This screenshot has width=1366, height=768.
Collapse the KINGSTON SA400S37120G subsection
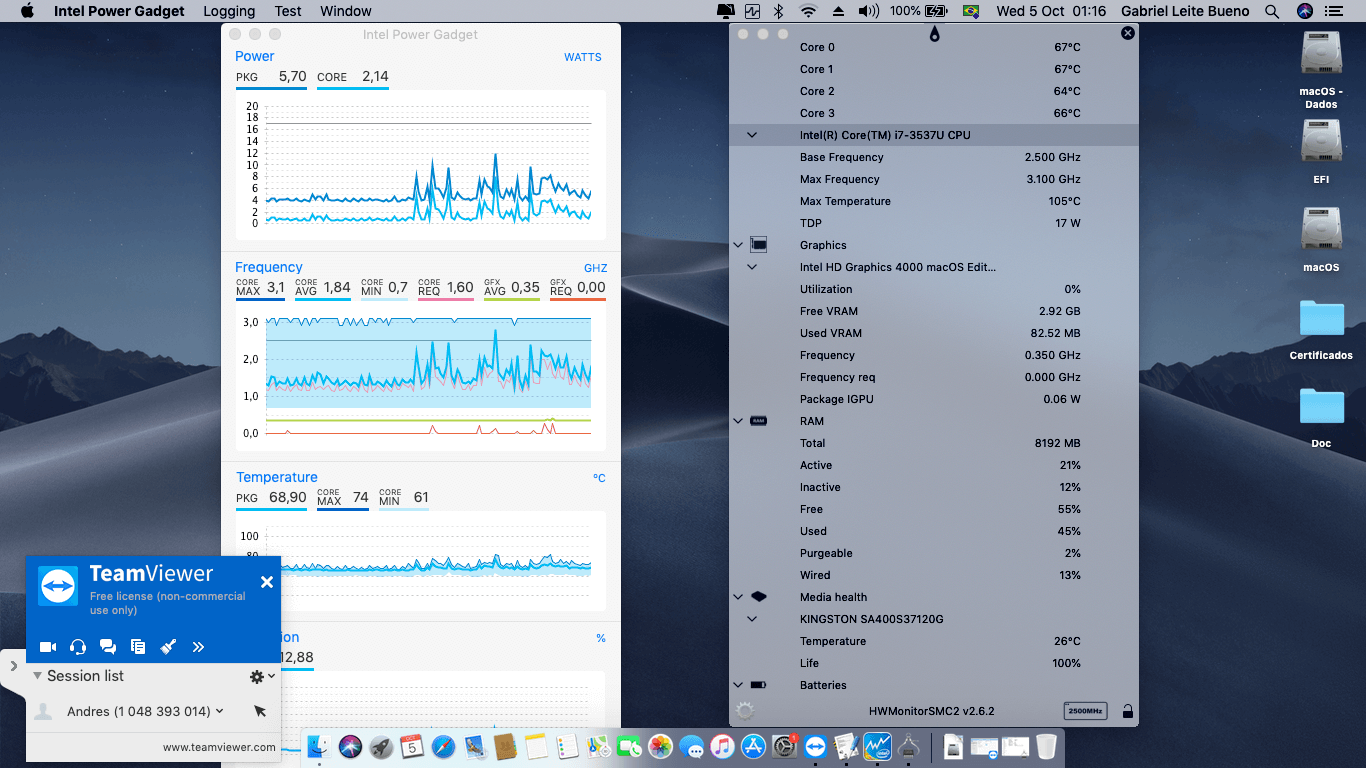click(x=752, y=619)
